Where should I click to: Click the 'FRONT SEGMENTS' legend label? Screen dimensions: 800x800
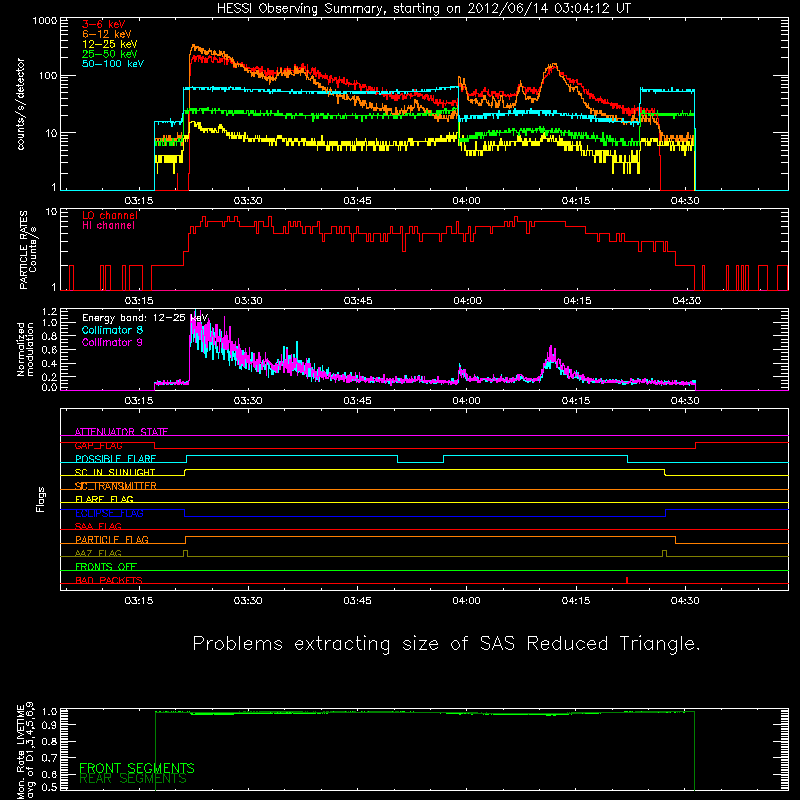(x=137, y=768)
